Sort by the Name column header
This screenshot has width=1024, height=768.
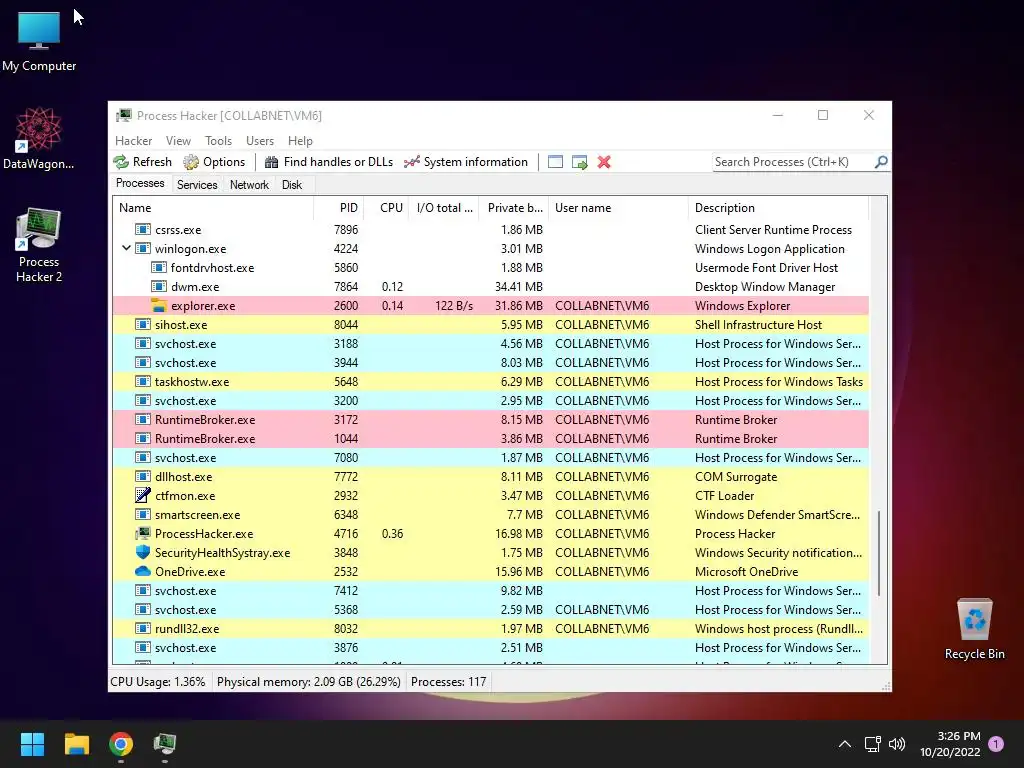click(x=213, y=208)
